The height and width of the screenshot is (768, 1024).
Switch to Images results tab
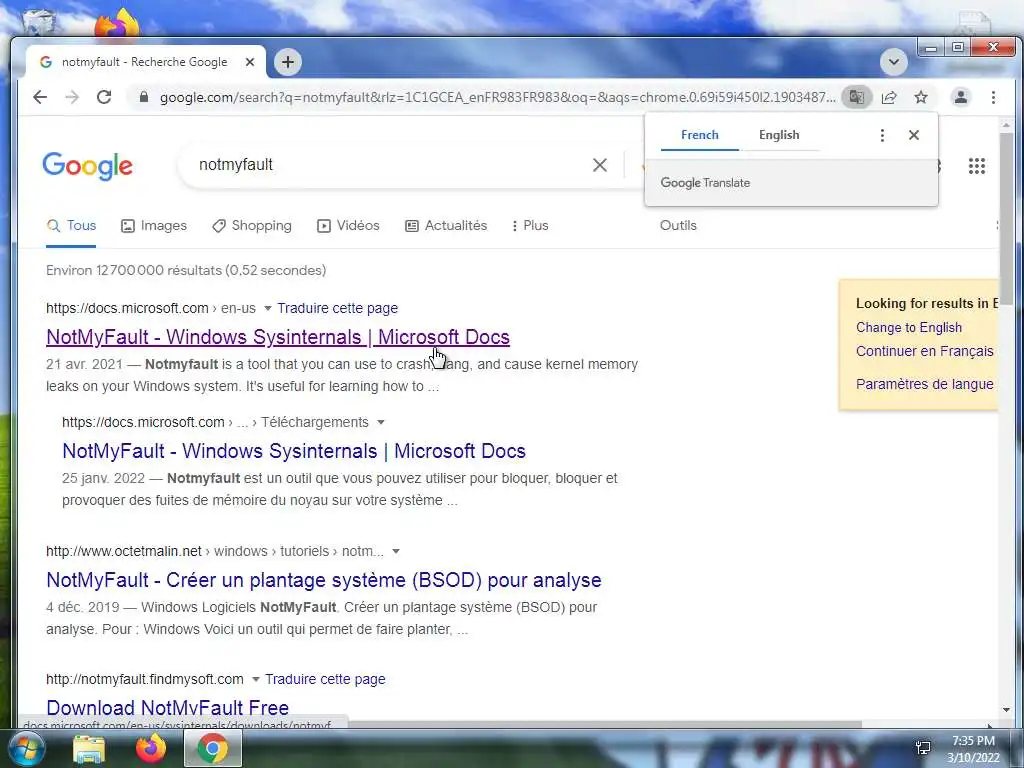coord(154,226)
